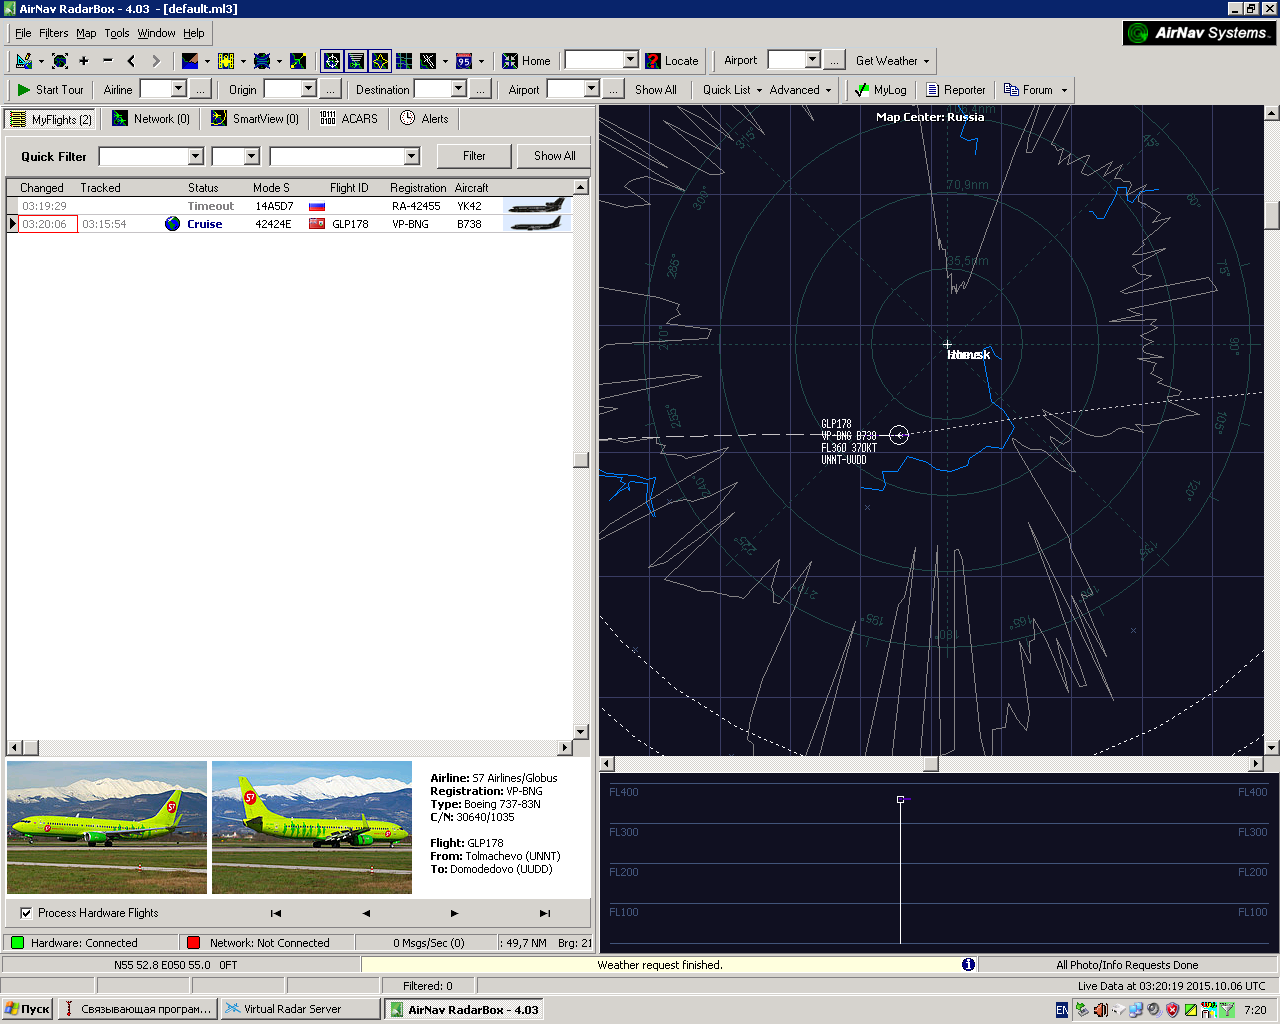Click Show All in Quick Filter panel
Image resolution: width=1280 pixels, height=1024 pixels.
(554, 156)
